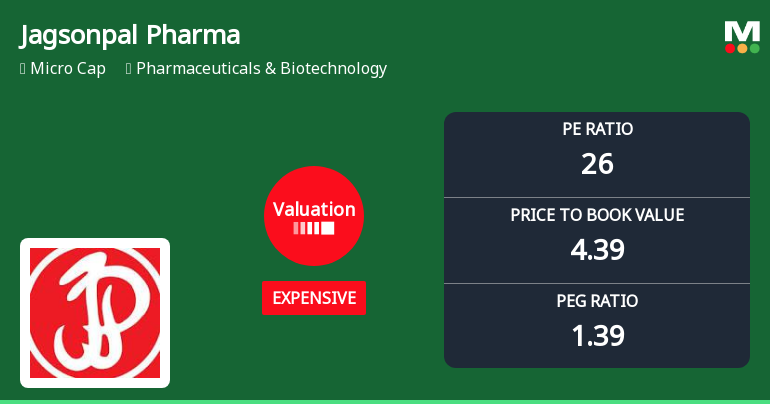This screenshot has width=770, height=404.
Task: Select the Micro Cap label
Action: (x=68, y=69)
